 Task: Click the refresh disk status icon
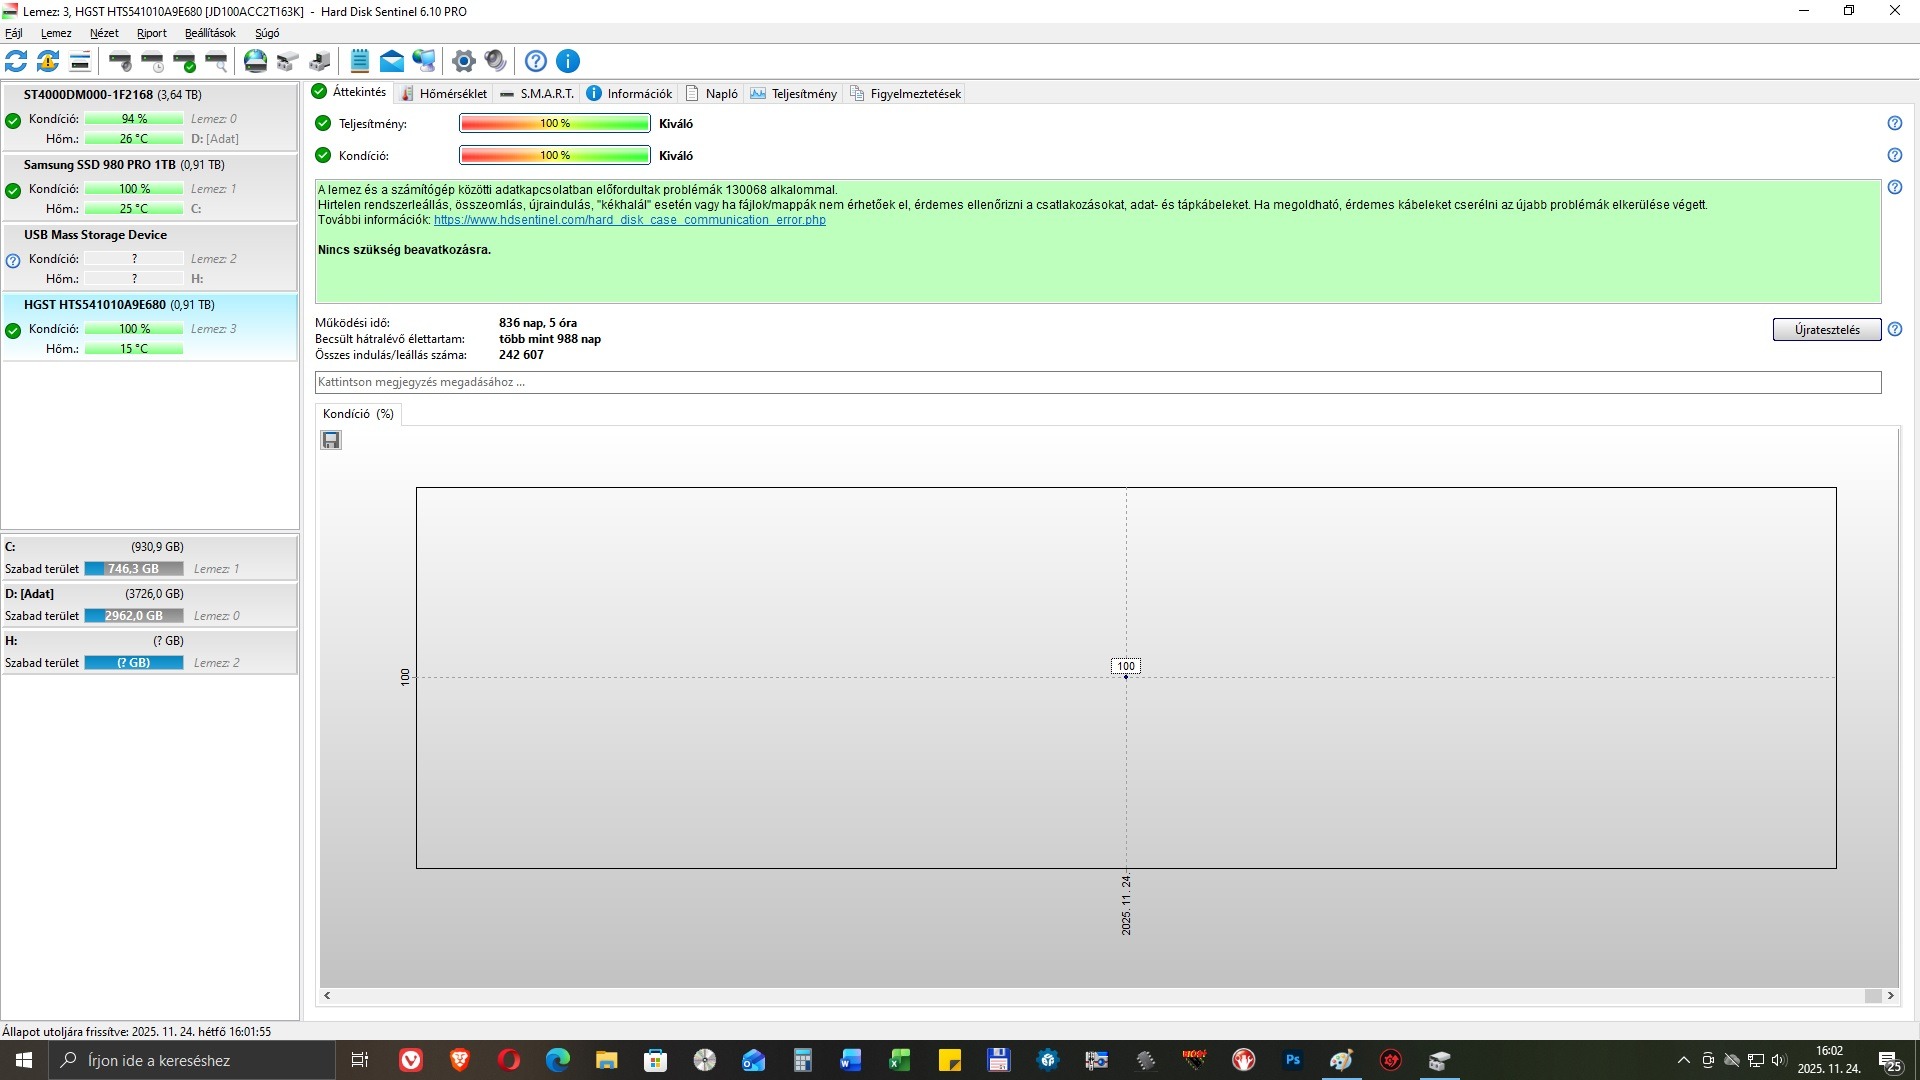(x=16, y=61)
